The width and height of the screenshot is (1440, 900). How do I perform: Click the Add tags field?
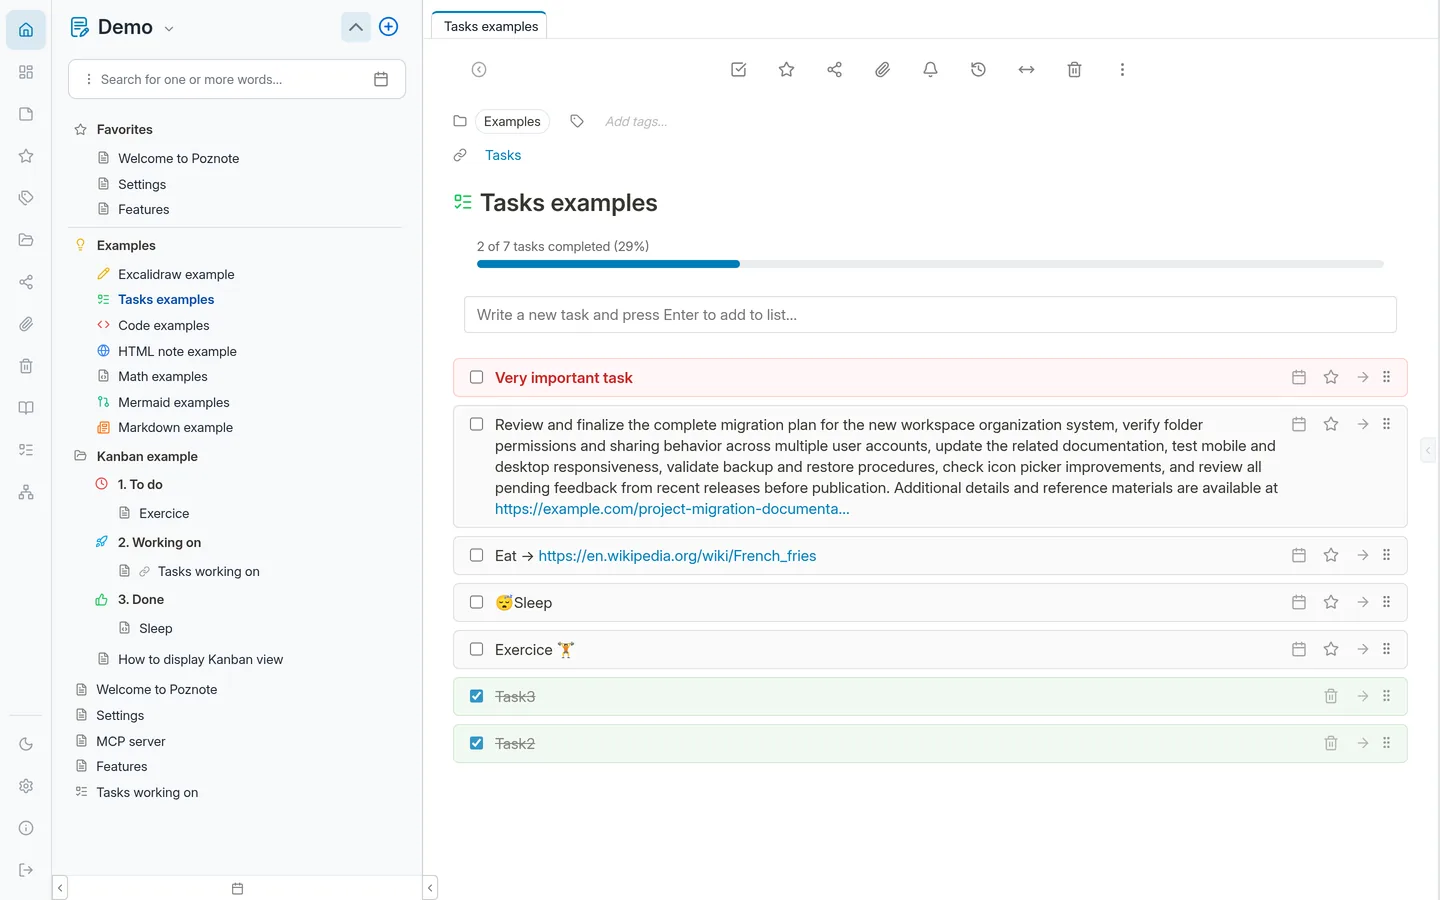pos(636,121)
